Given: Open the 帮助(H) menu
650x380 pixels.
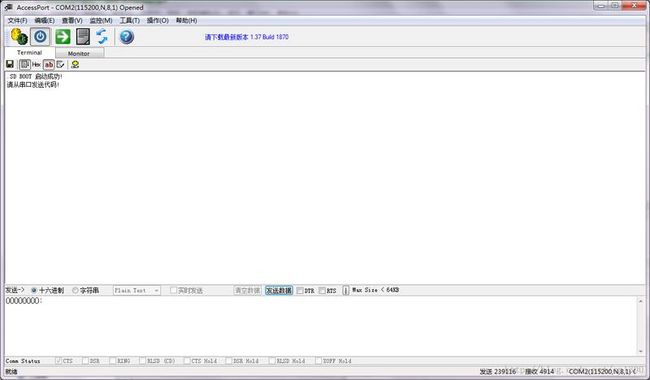Looking at the screenshot, I should 187,20.
